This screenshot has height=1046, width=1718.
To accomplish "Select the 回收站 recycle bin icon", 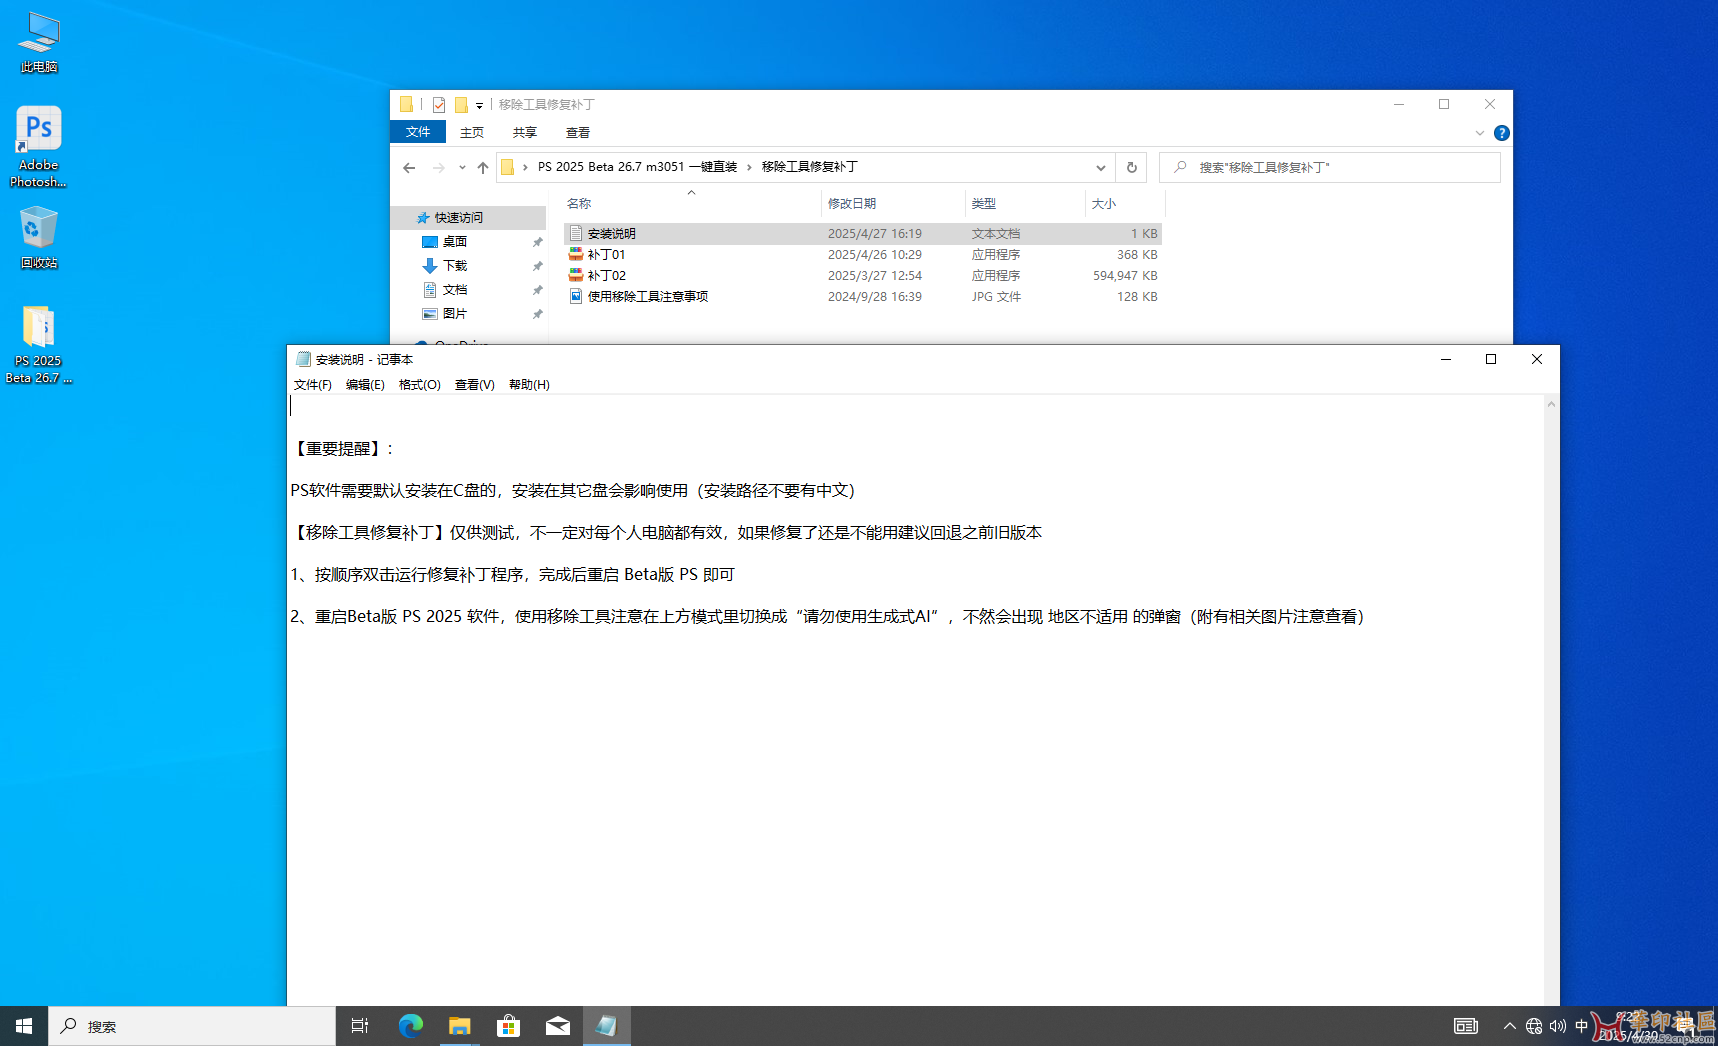I will 39,237.
